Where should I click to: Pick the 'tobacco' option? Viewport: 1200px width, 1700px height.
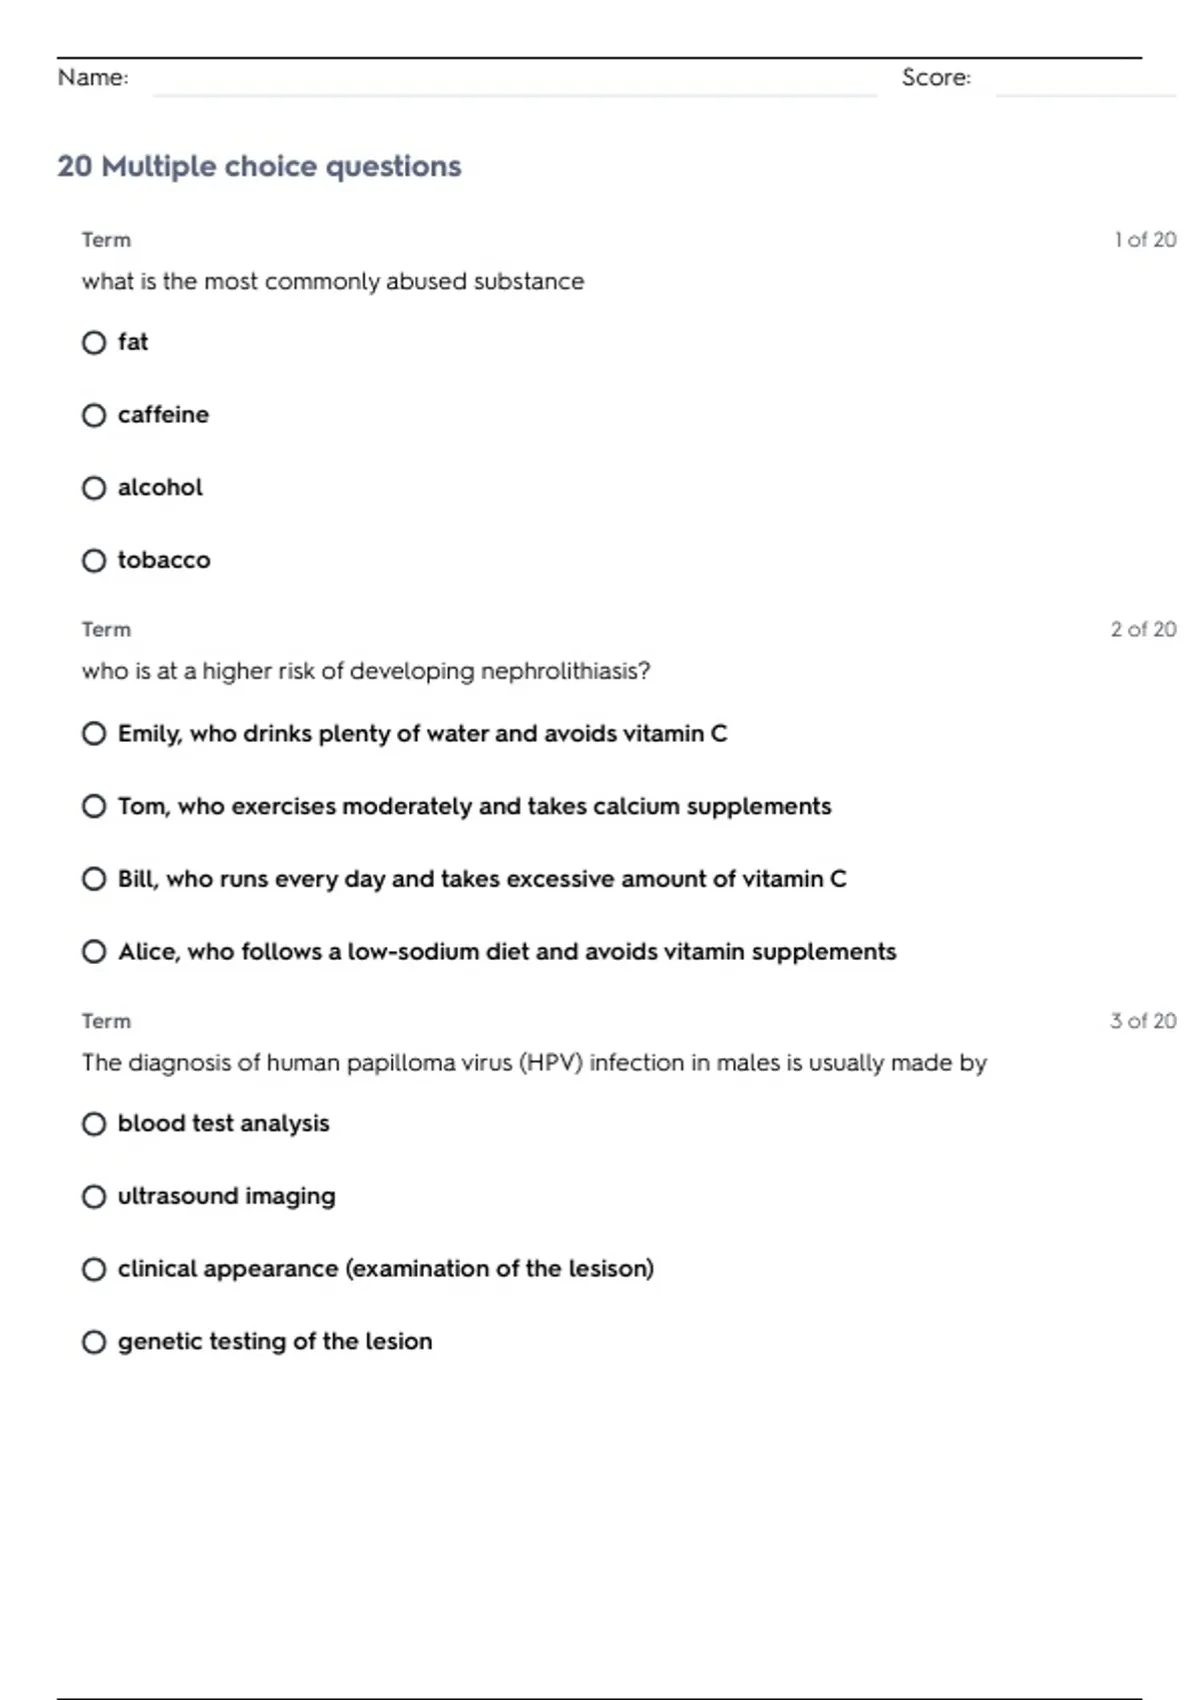(94, 561)
